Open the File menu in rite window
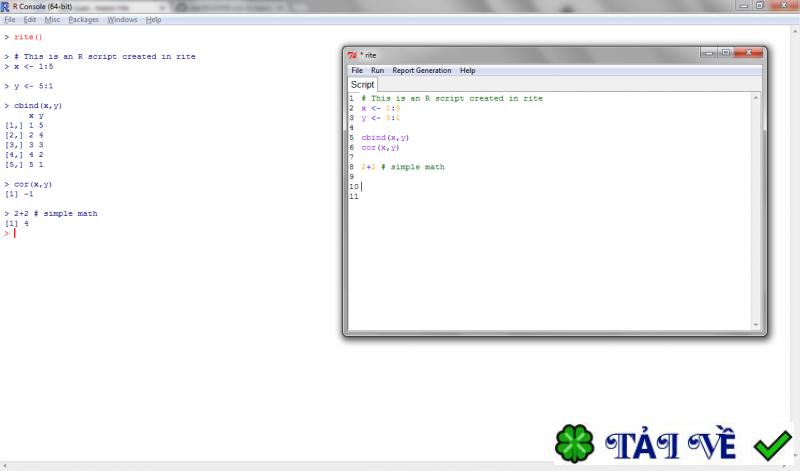 point(357,70)
